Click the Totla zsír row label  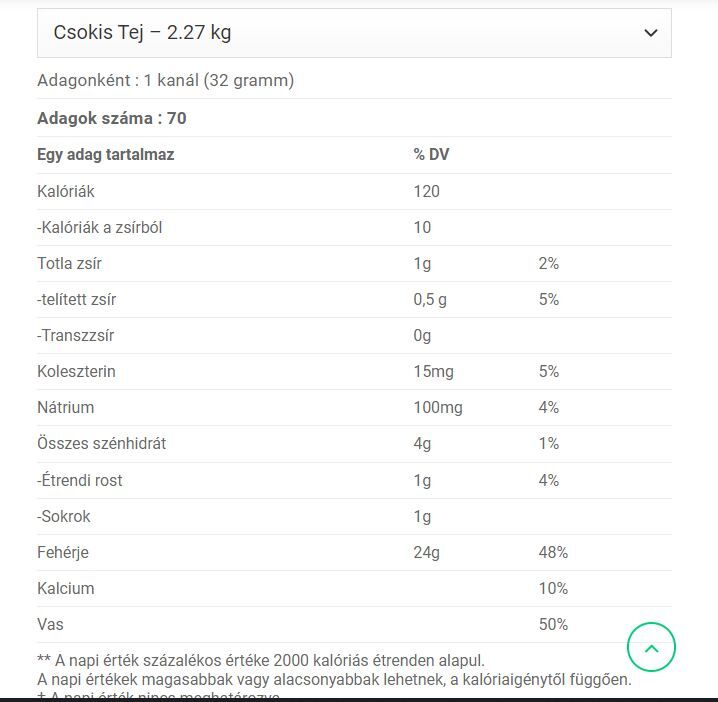(69, 264)
